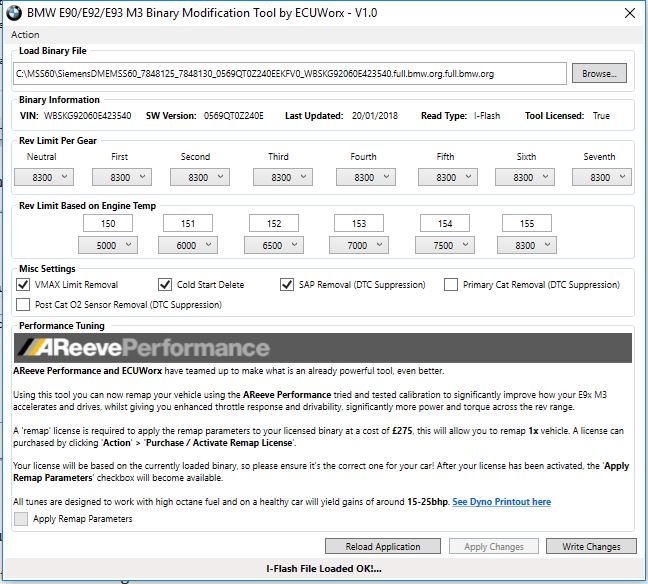Image resolution: width=648 pixels, height=584 pixels.
Task: Click the BMW logo title bar icon
Action: [x=14, y=13]
